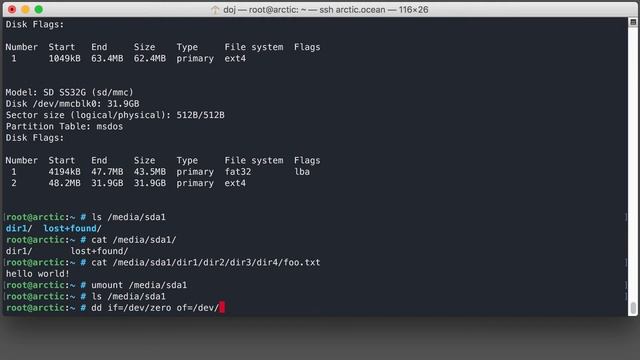Click 'cat /media/sda1/dir1/dir2/dir3/dir4/foo.txt' command

pos(206,262)
